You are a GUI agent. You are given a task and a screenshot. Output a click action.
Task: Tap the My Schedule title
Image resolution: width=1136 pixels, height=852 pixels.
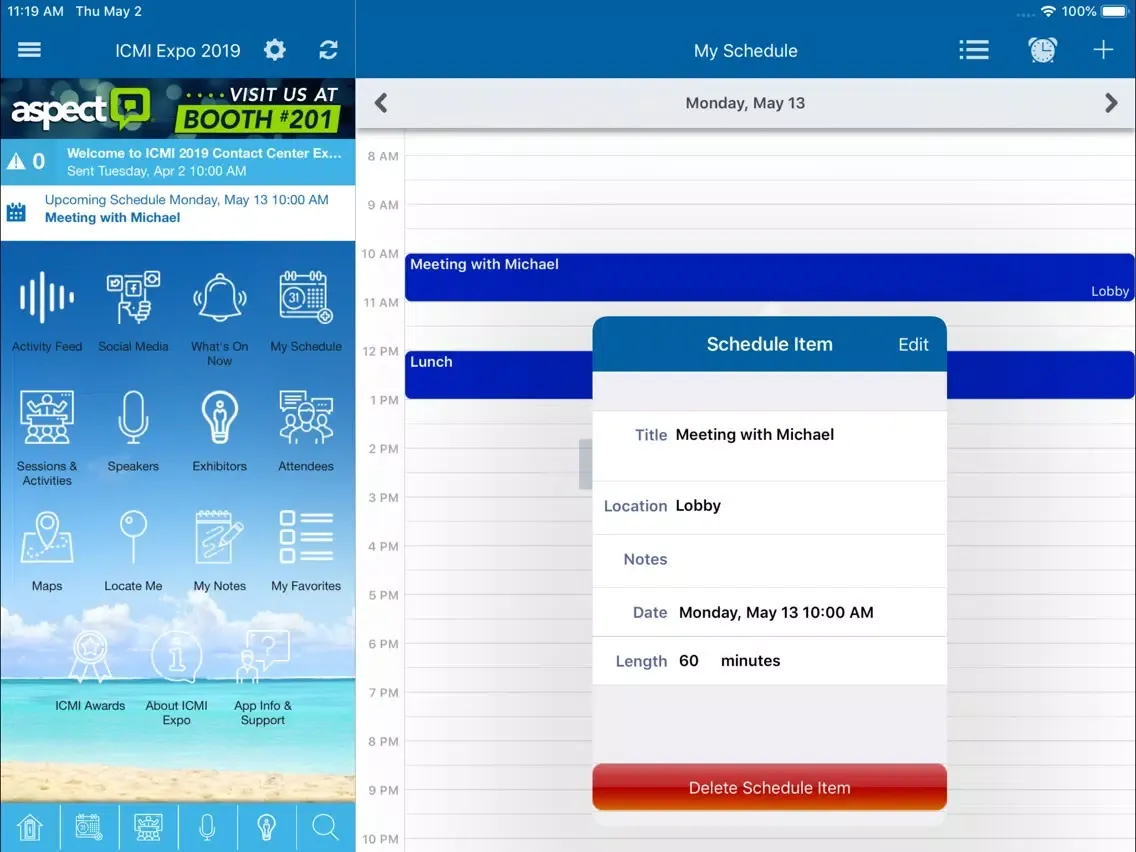pyautogui.click(x=746, y=51)
